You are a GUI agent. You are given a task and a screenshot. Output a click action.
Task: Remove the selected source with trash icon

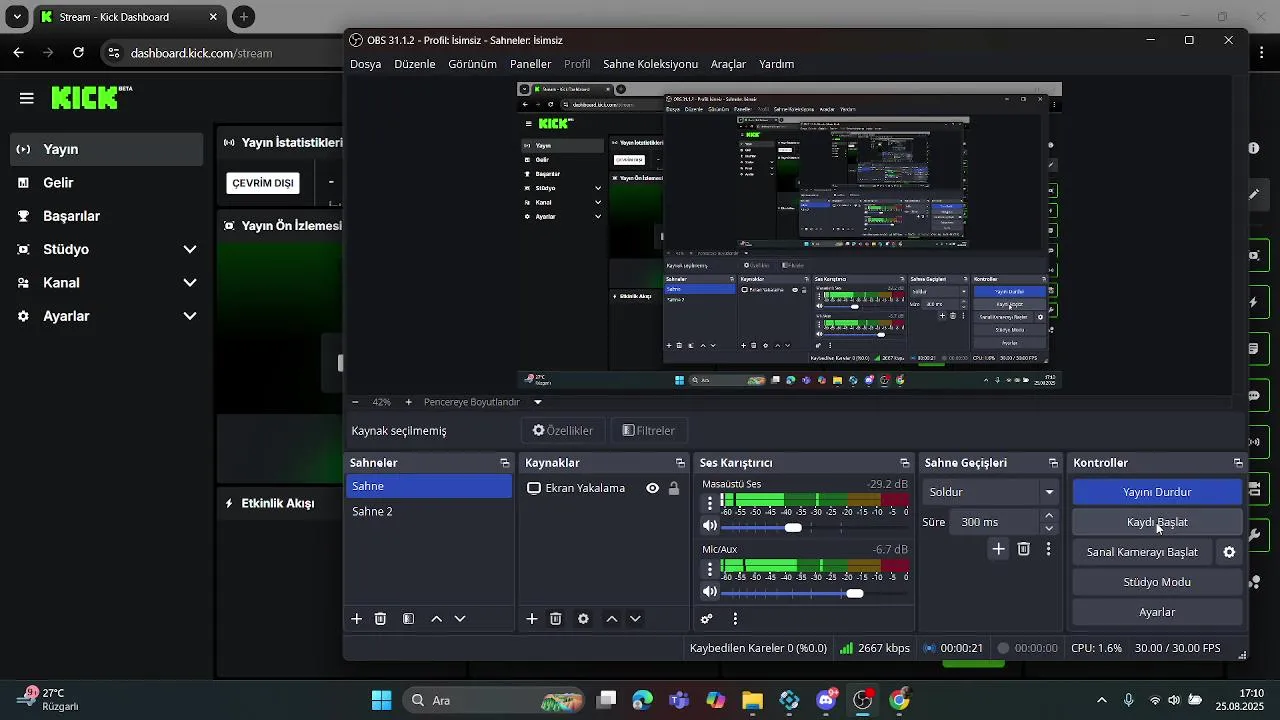(x=556, y=619)
